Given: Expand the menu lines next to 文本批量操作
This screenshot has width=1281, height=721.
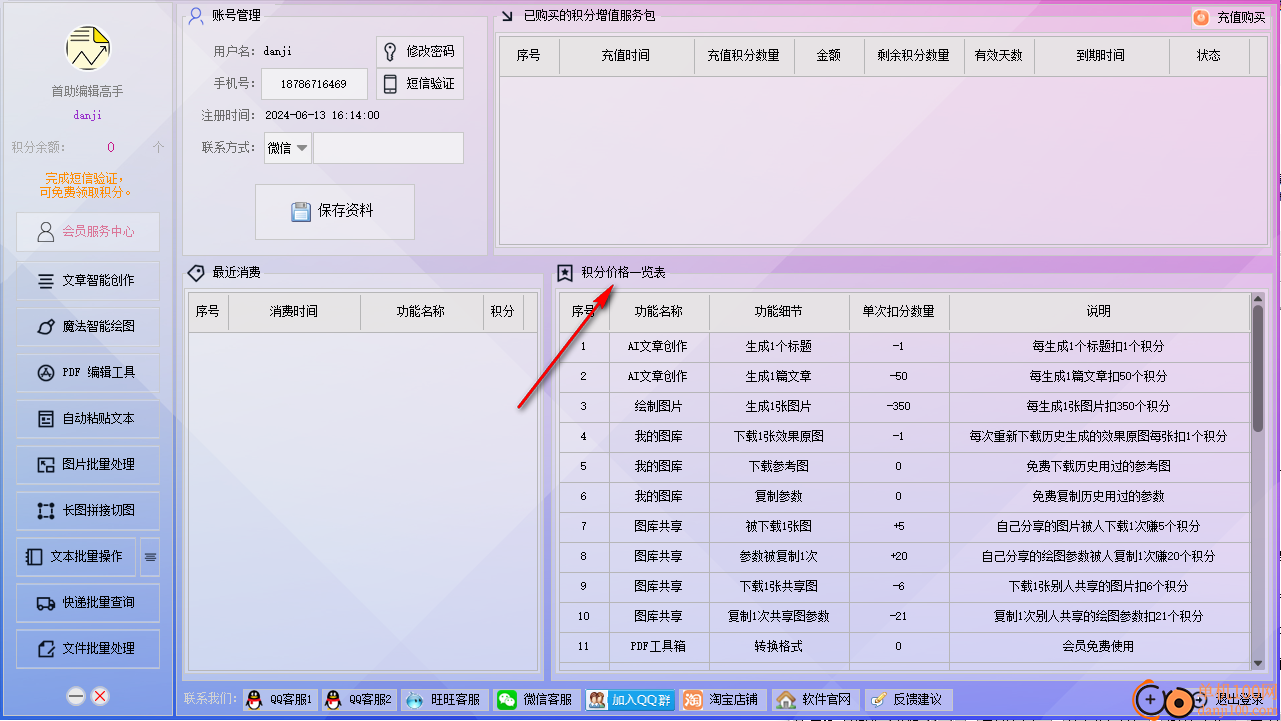Looking at the screenshot, I should [150, 557].
